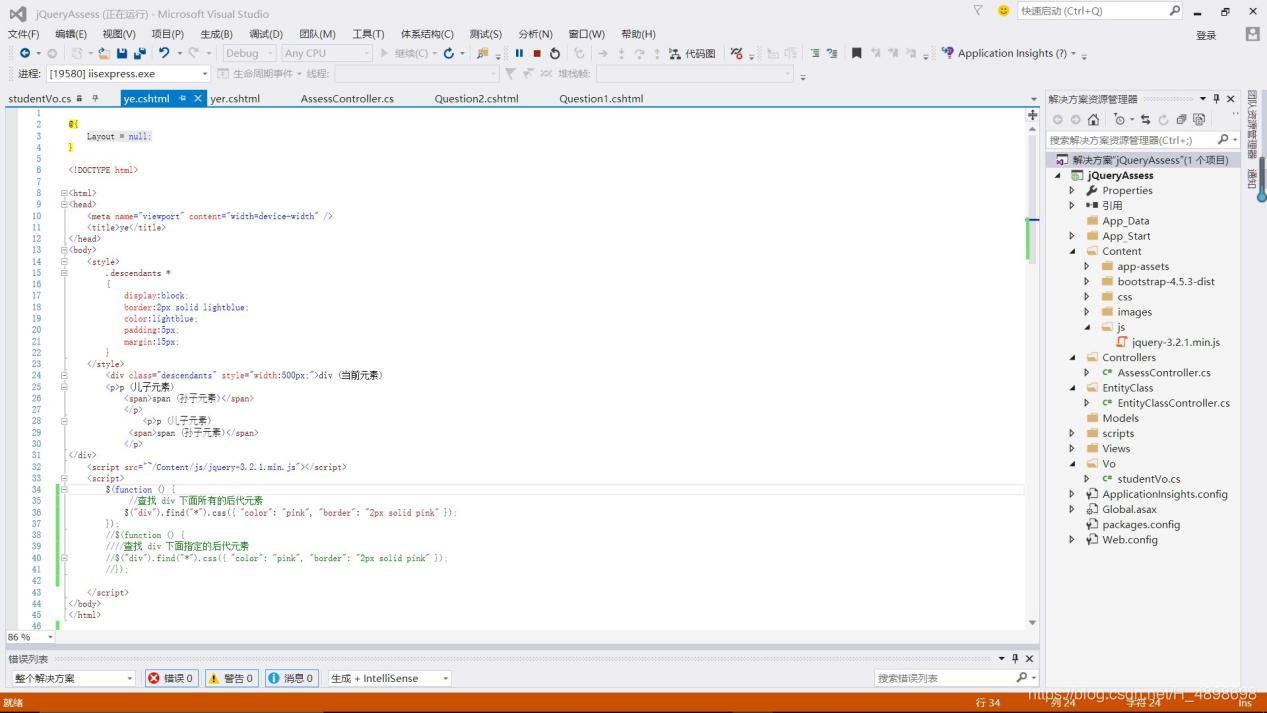Click the editor vertical scrollbar down arrow

1033,622
